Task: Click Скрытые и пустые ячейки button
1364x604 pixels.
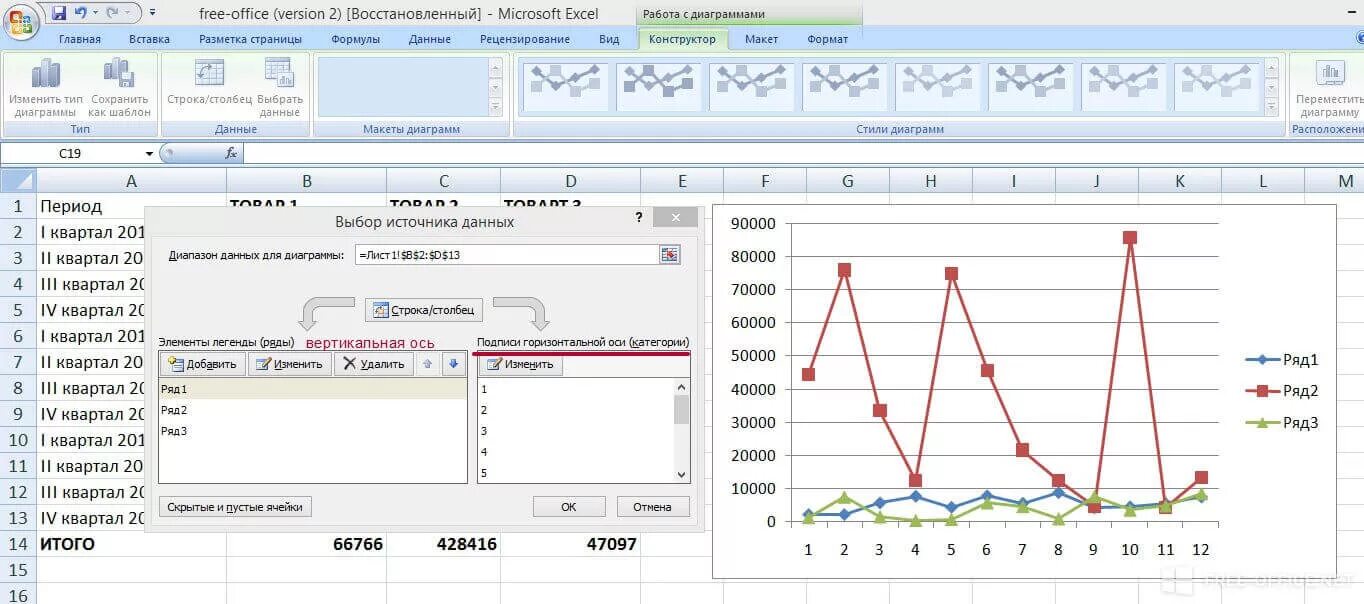Action: coord(235,507)
